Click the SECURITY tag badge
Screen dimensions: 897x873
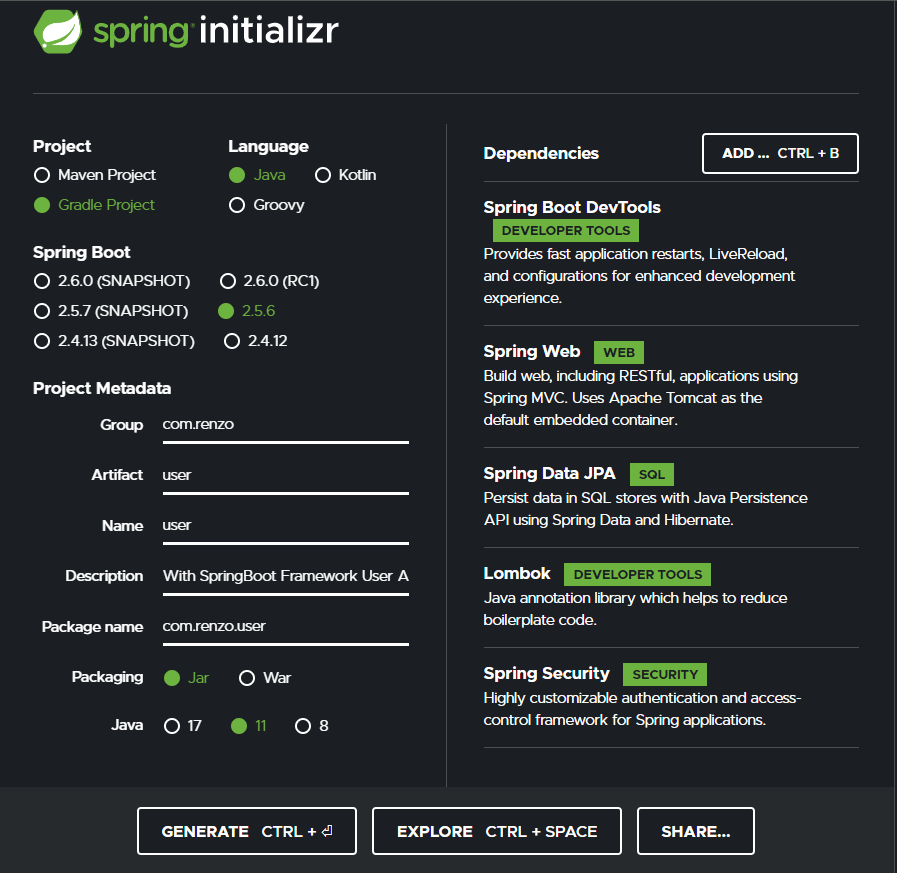pyautogui.click(x=665, y=674)
